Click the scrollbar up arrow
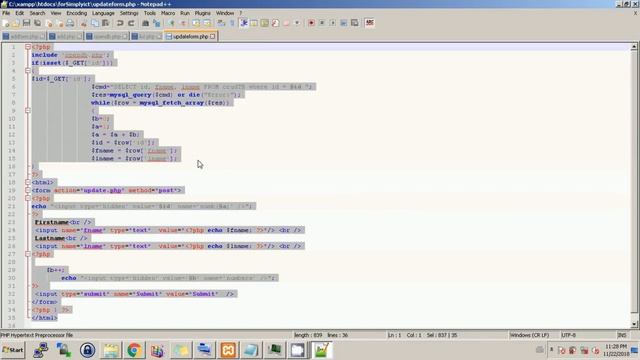The height and width of the screenshot is (360, 640). coord(634,47)
